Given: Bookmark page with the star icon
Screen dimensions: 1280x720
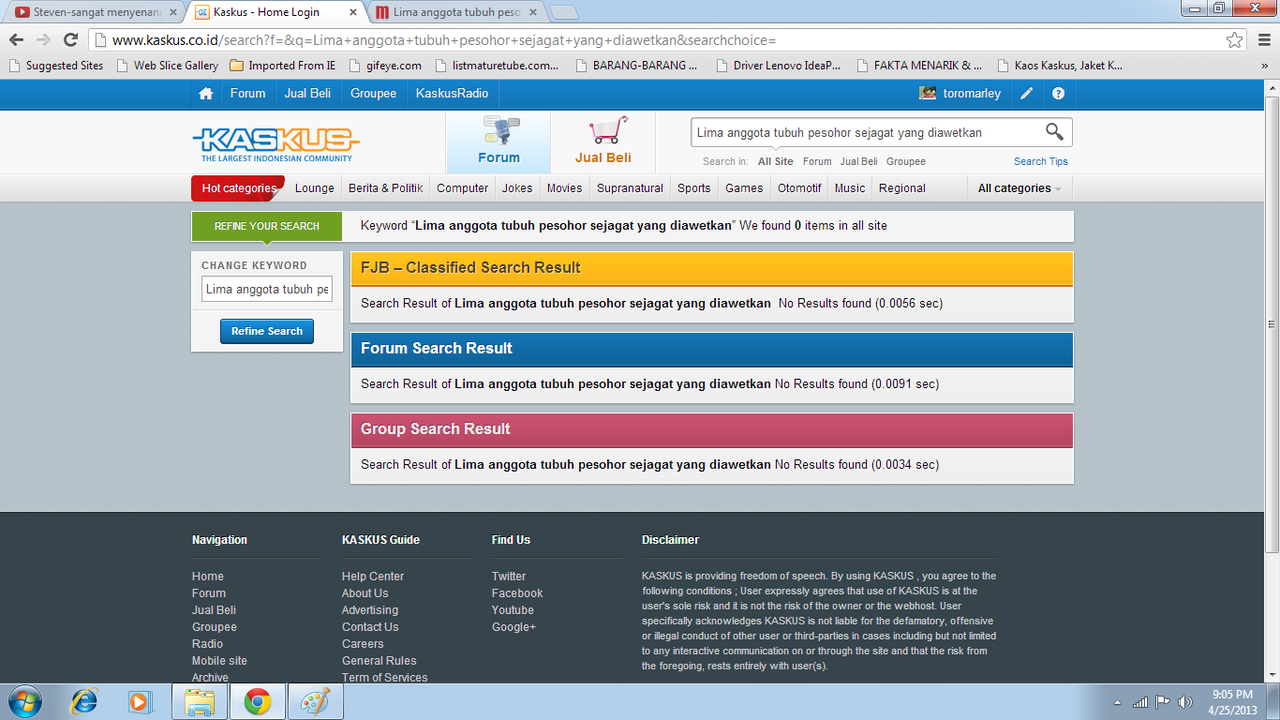Looking at the screenshot, I should pyautogui.click(x=1235, y=40).
